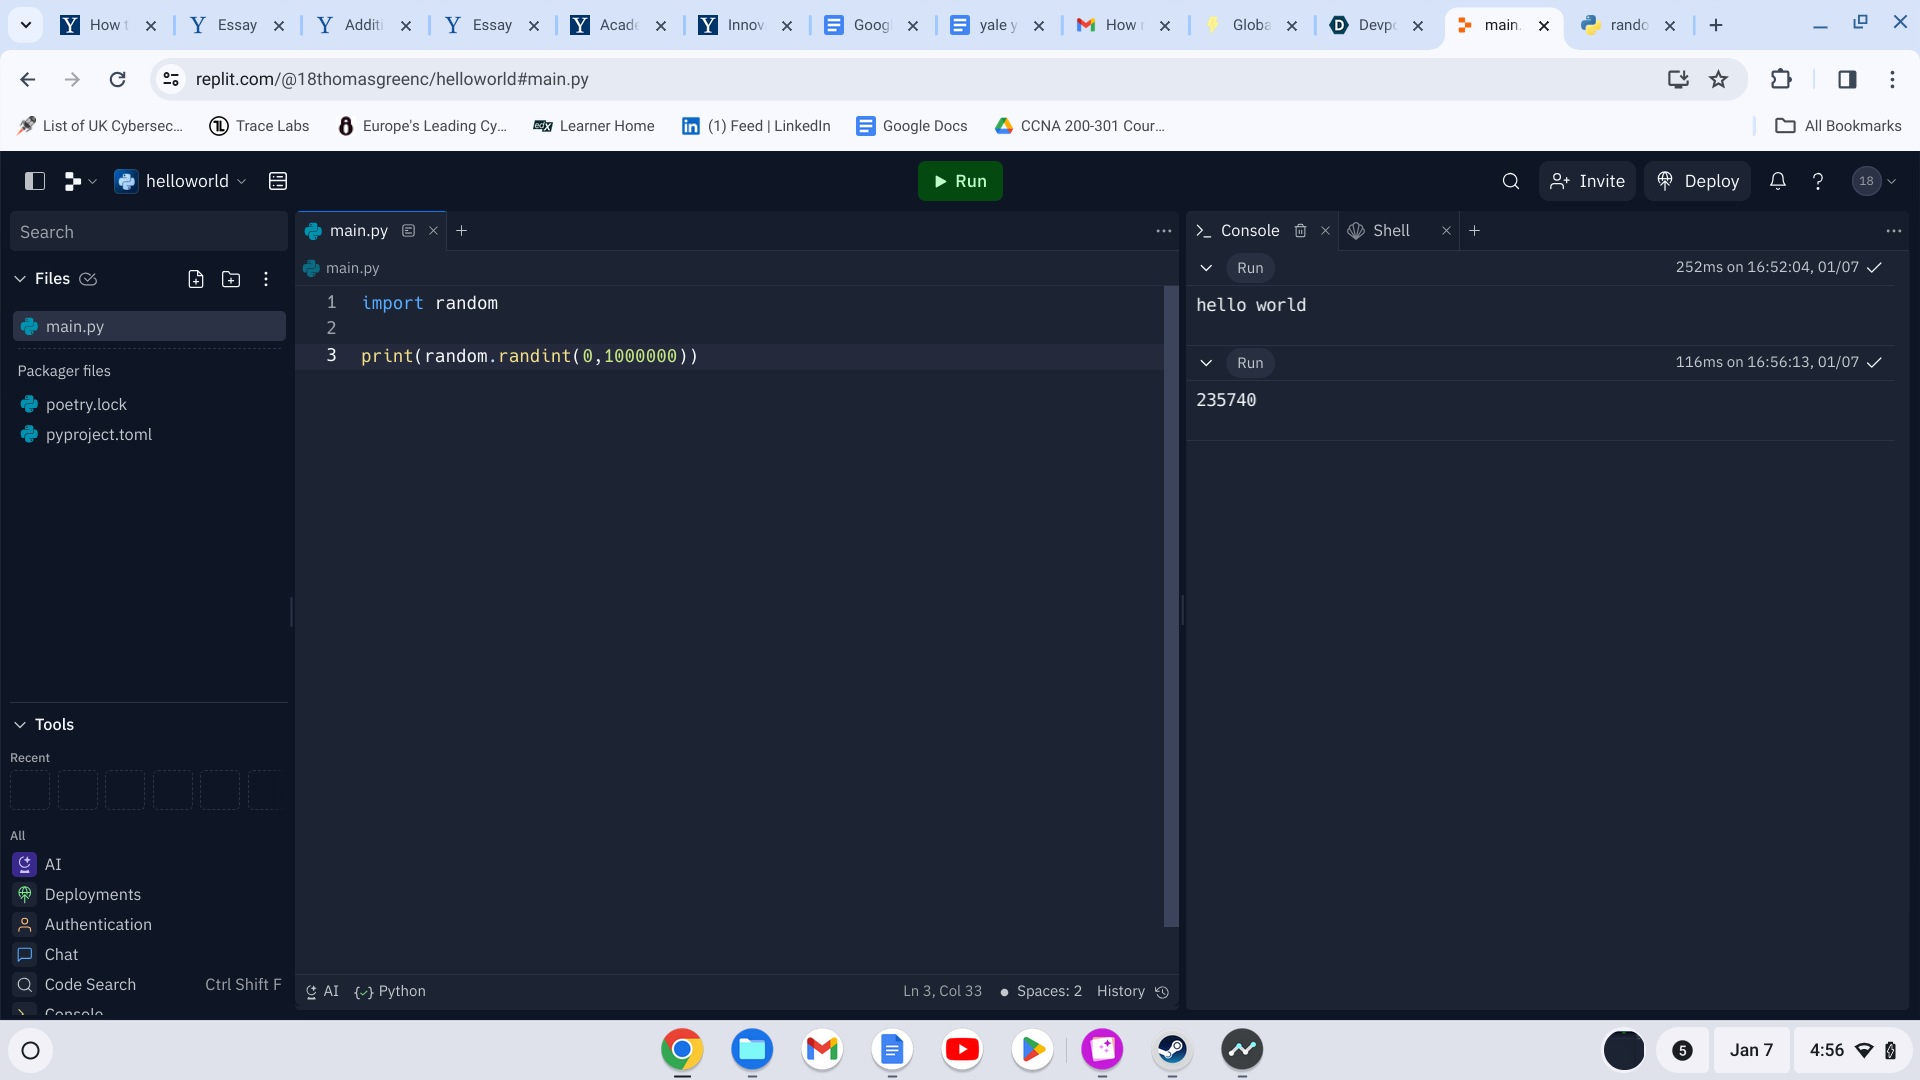Screen dimensions: 1920x1080
Task: Switch to the Shell tab
Action: [1390, 231]
